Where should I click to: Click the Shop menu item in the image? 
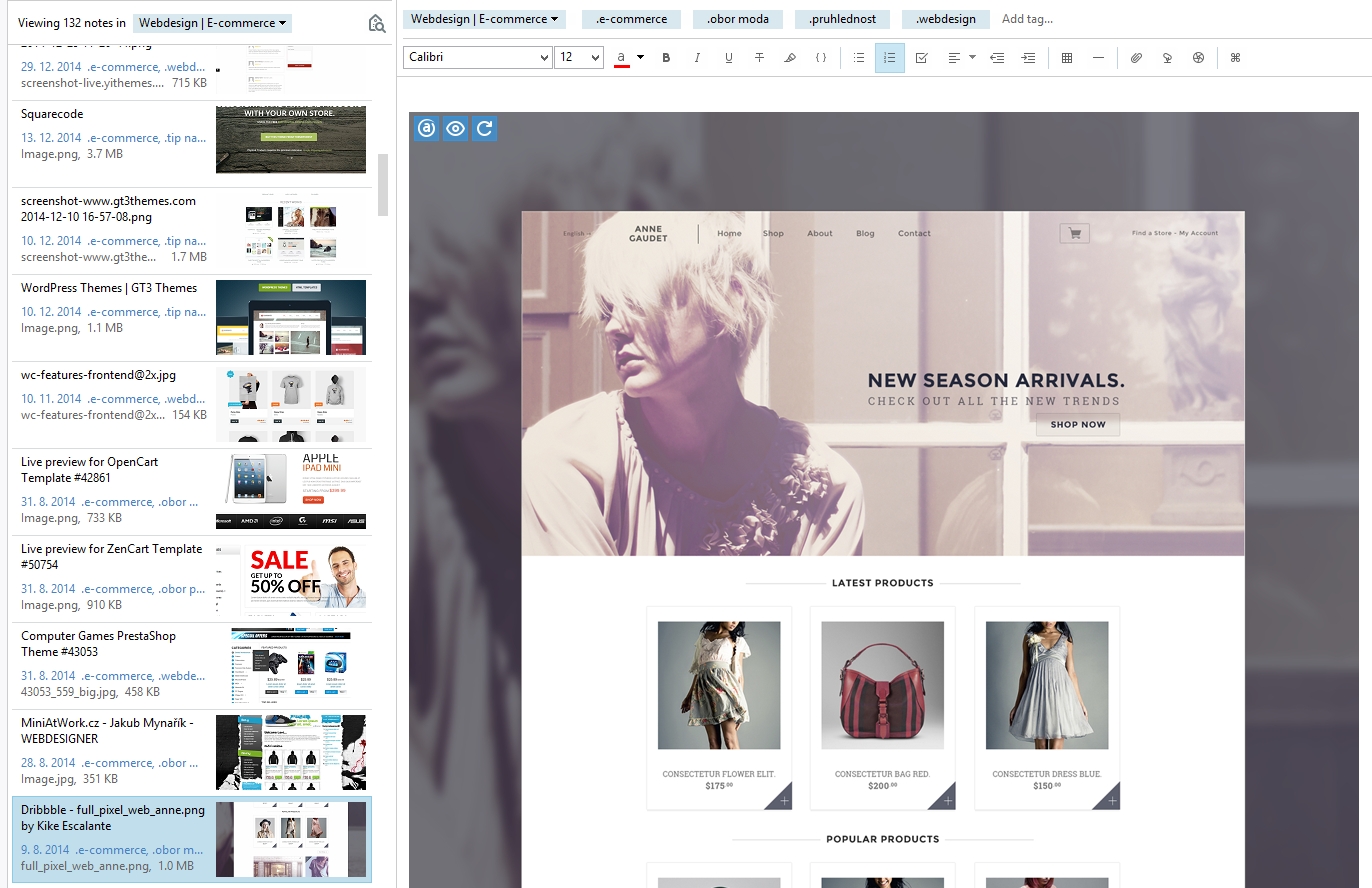click(773, 233)
